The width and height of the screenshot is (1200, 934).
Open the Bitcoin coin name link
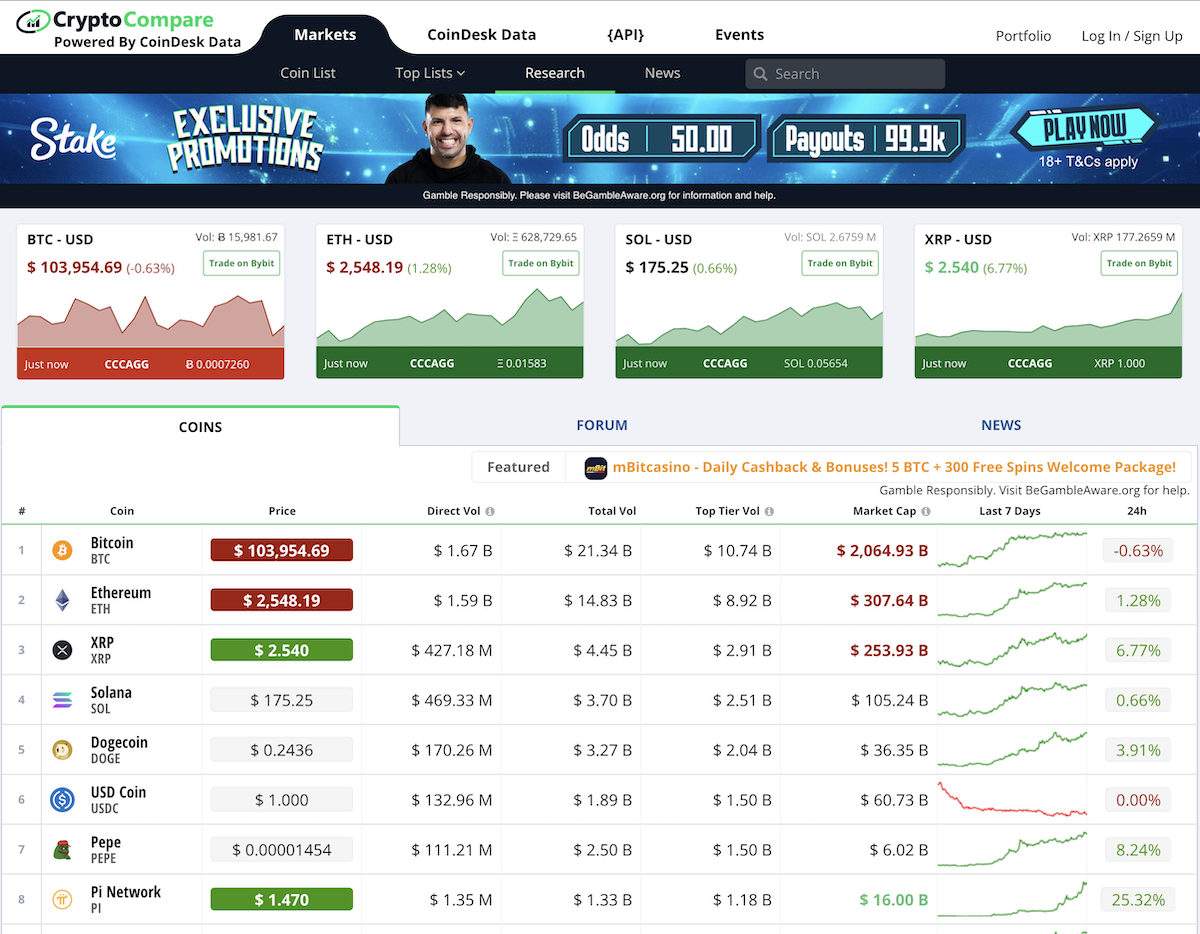click(x=112, y=542)
